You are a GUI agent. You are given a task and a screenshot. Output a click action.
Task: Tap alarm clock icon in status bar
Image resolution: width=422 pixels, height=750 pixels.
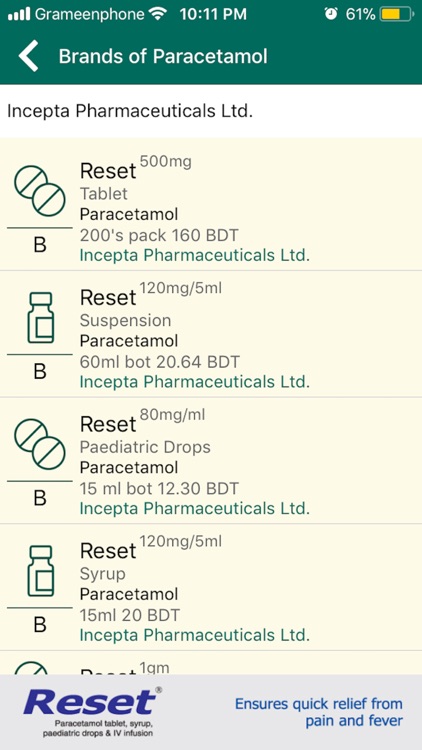331,14
